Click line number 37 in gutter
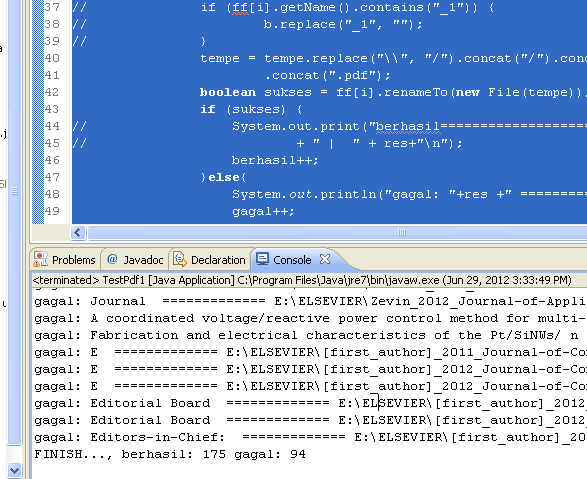 [x=52, y=7]
